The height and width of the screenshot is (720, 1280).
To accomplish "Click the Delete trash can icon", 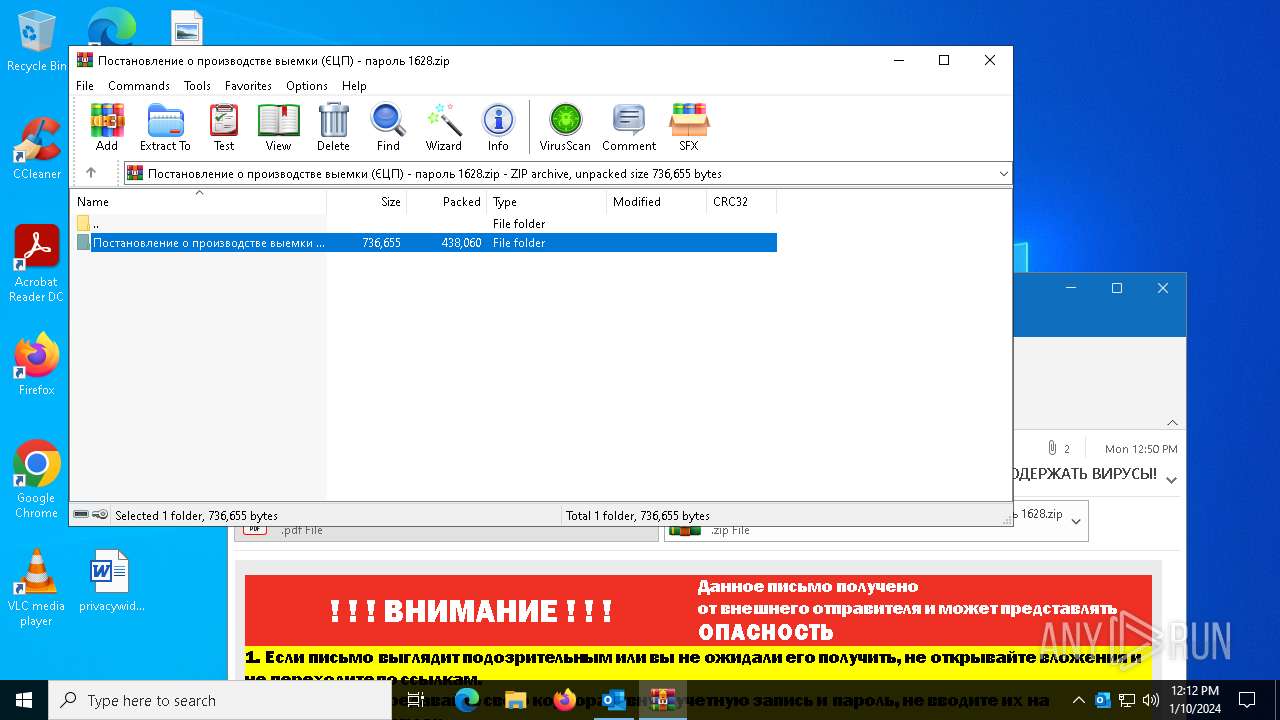I will pos(333,127).
